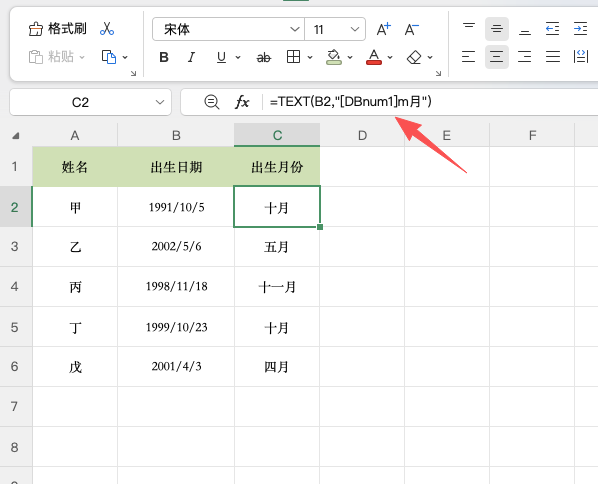
Task: Expand the Name Box dropdown arrow
Action: click(160, 102)
